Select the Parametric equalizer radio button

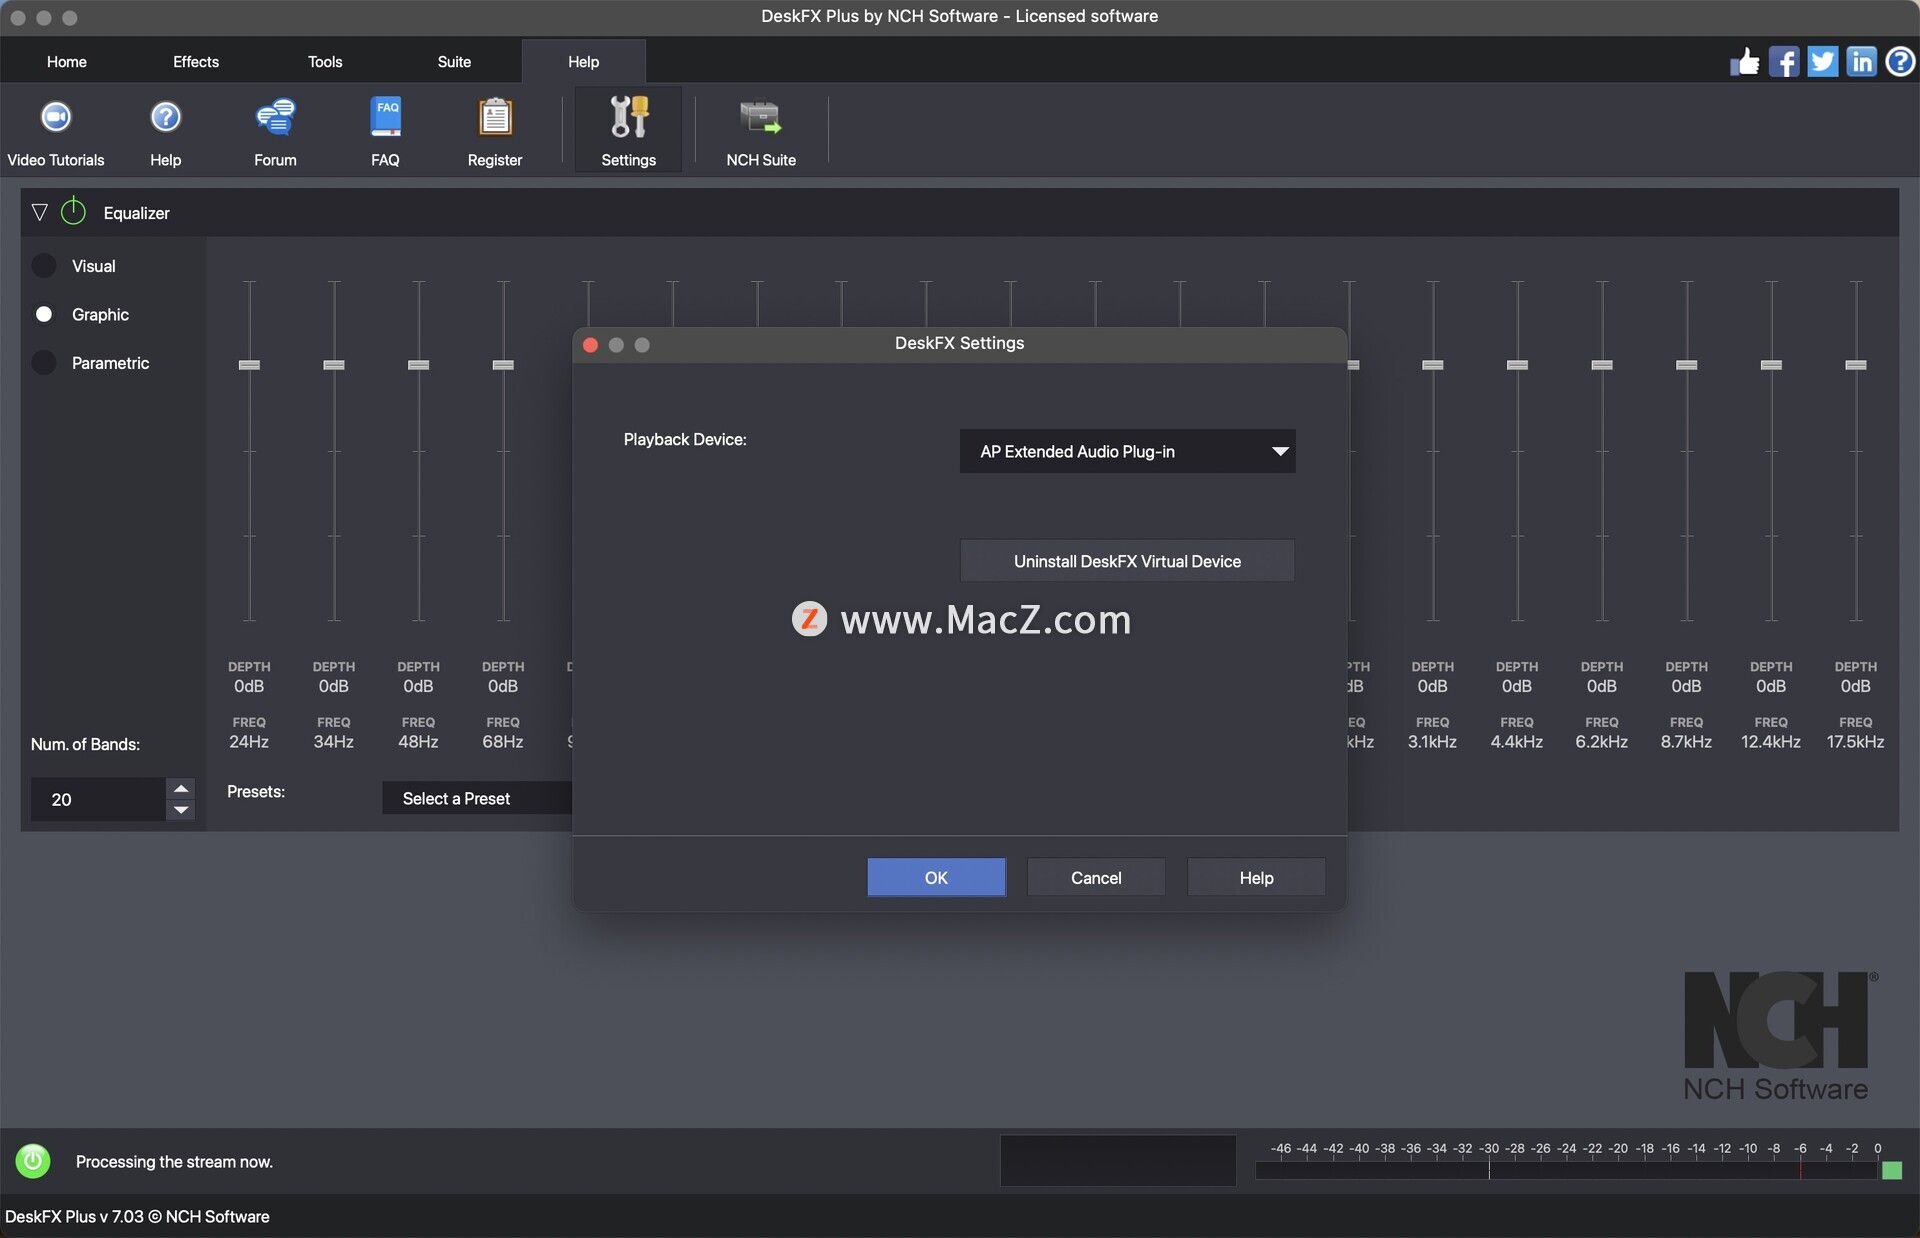coord(44,363)
